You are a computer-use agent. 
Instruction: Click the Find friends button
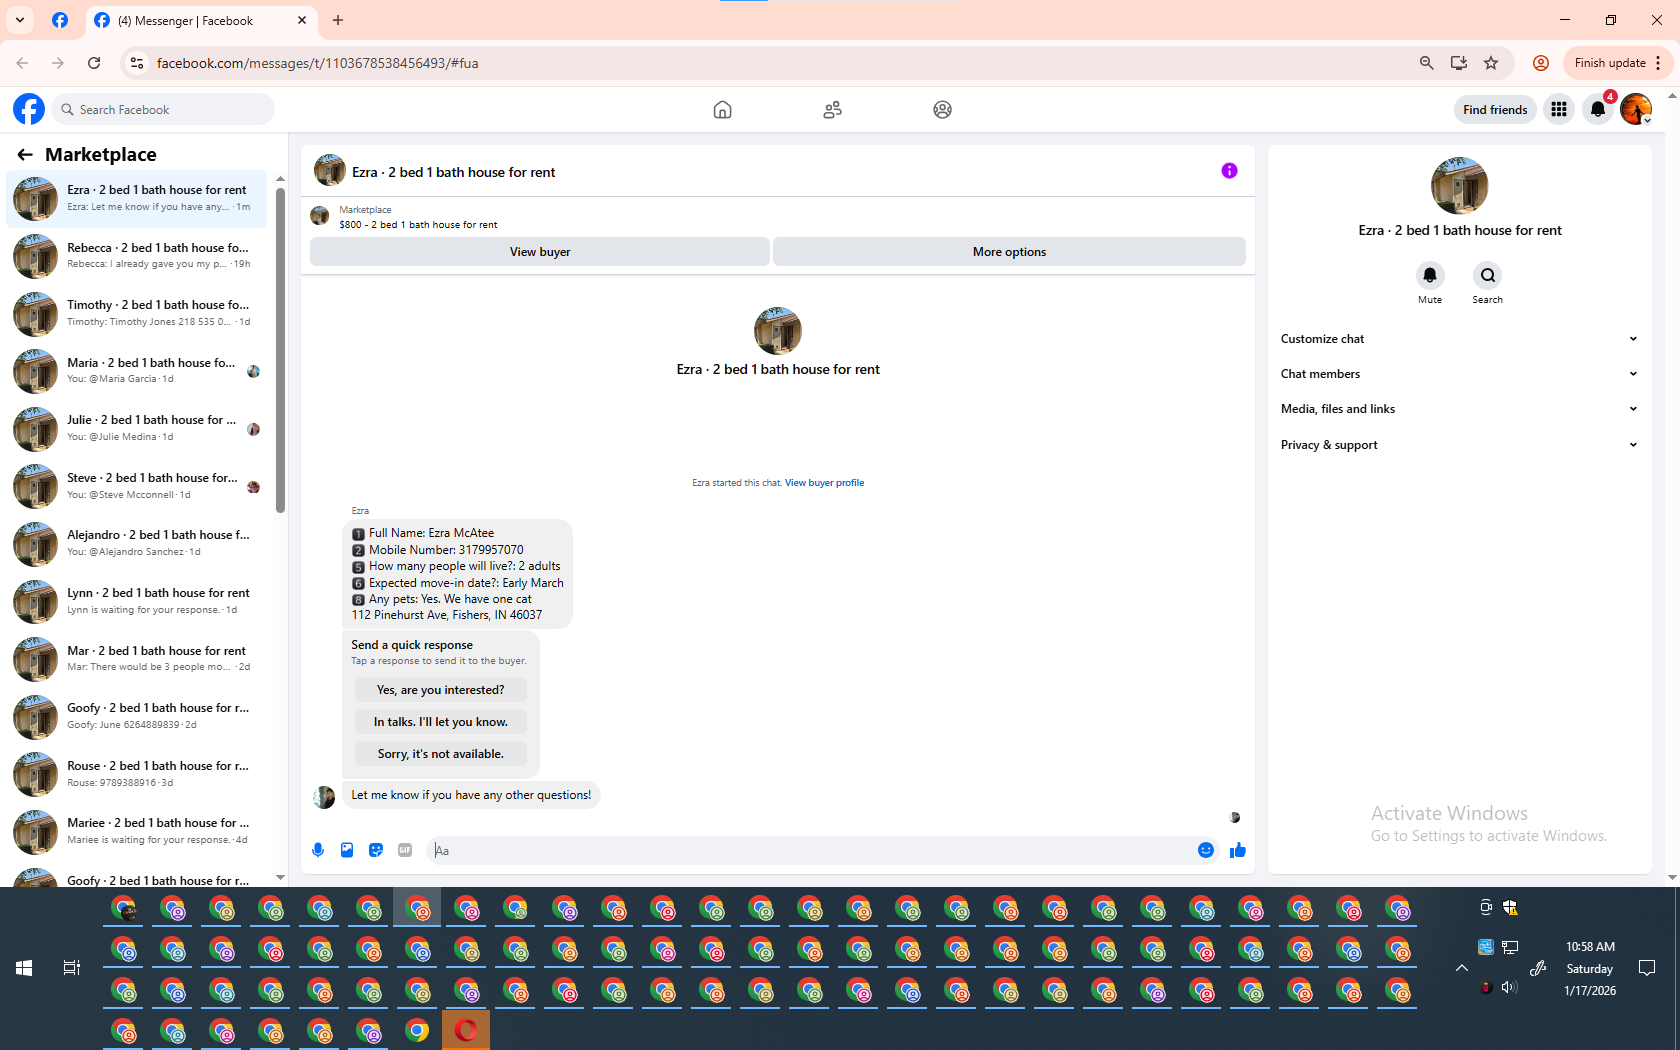[1495, 109]
